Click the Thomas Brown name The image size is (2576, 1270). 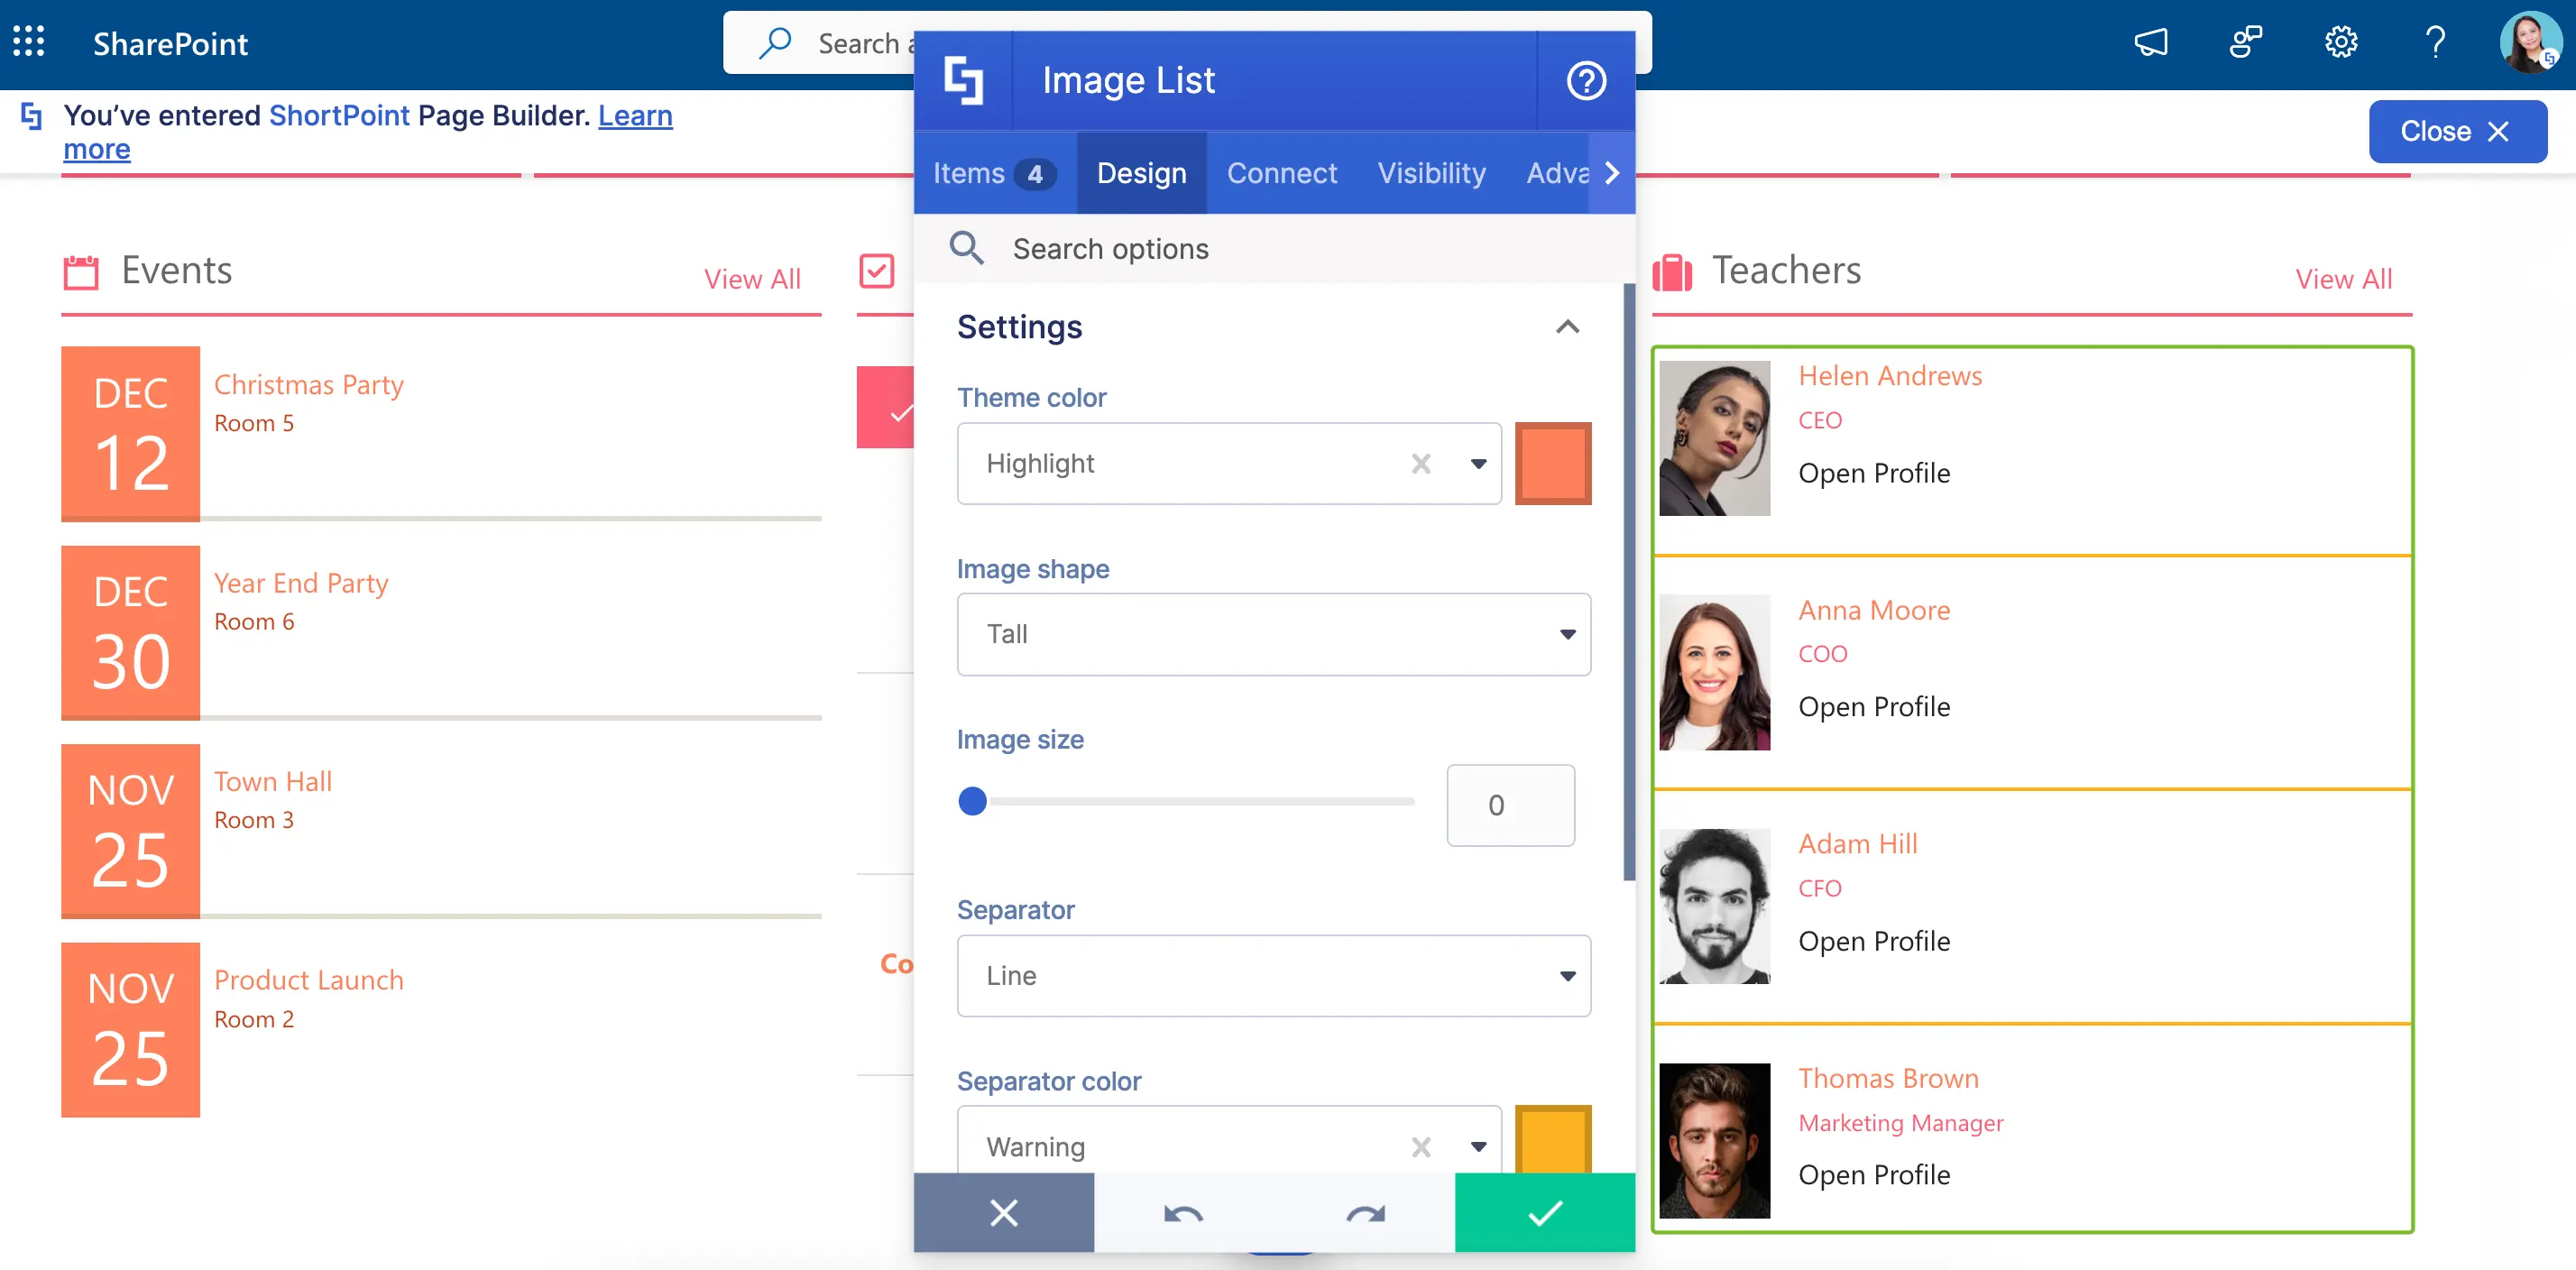1888,1078
